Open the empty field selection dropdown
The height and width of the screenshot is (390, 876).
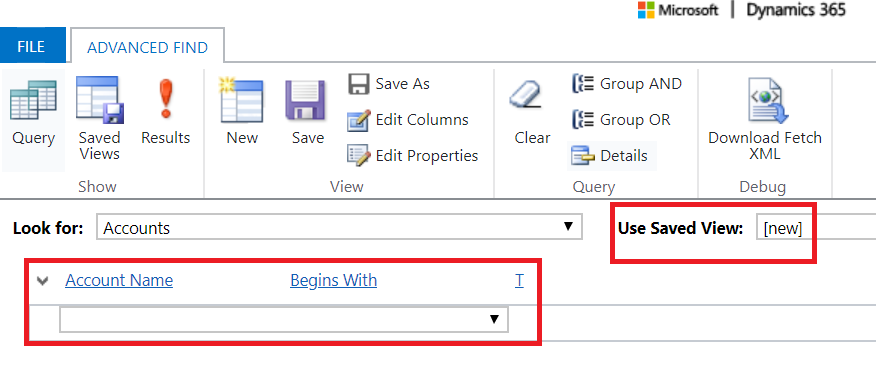click(x=284, y=320)
